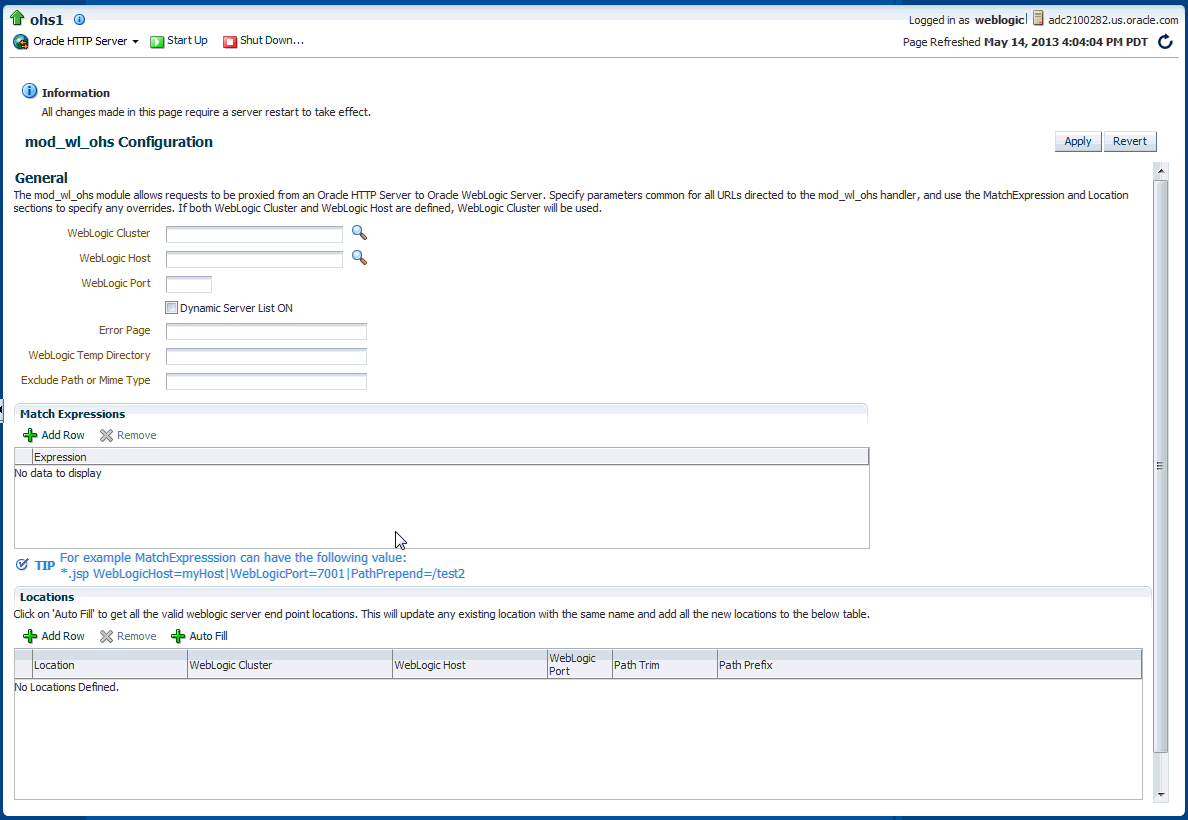Refresh the page using the refresh icon
The width and height of the screenshot is (1188, 820).
coord(1165,42)
